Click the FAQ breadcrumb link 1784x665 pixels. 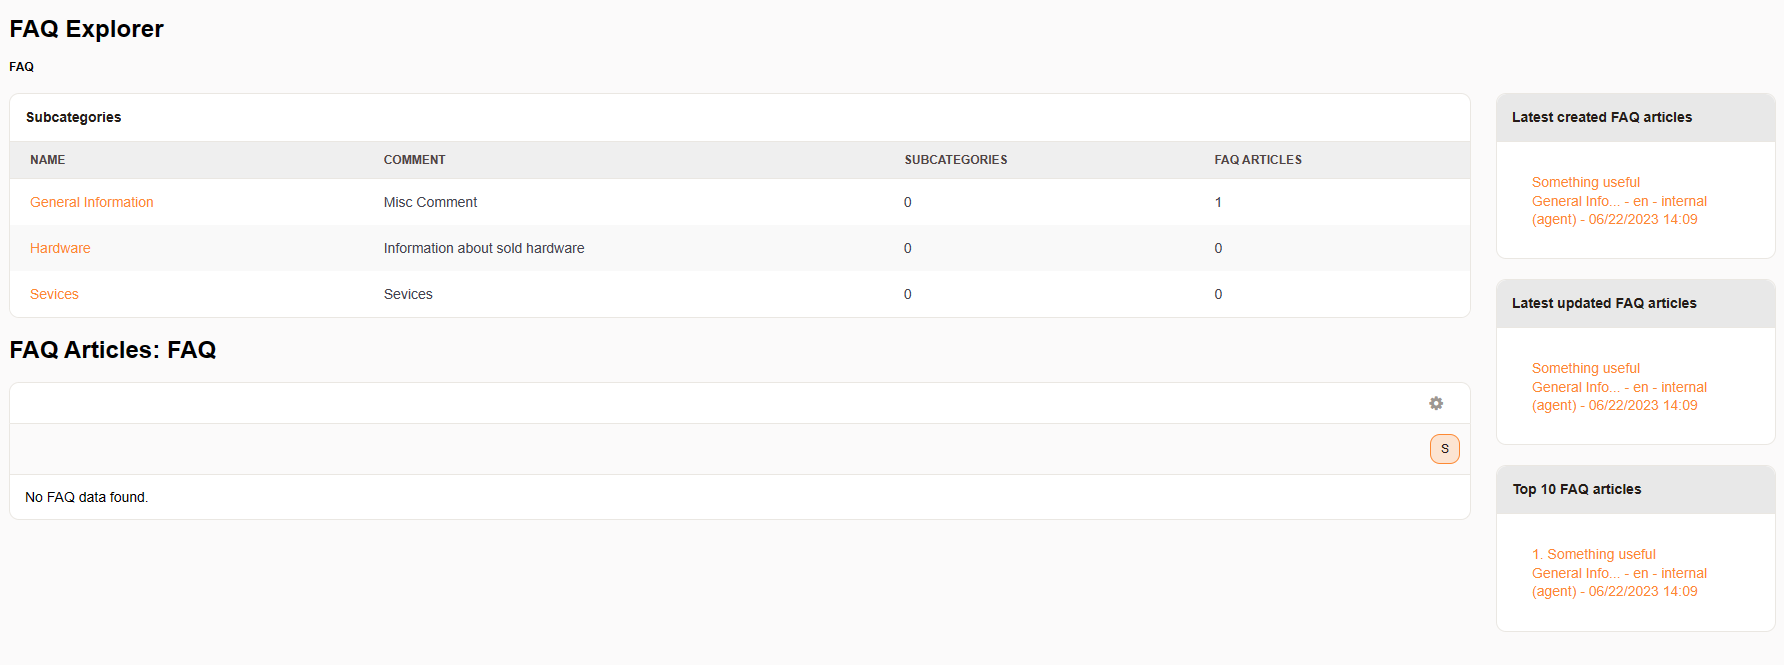point(21,67)
